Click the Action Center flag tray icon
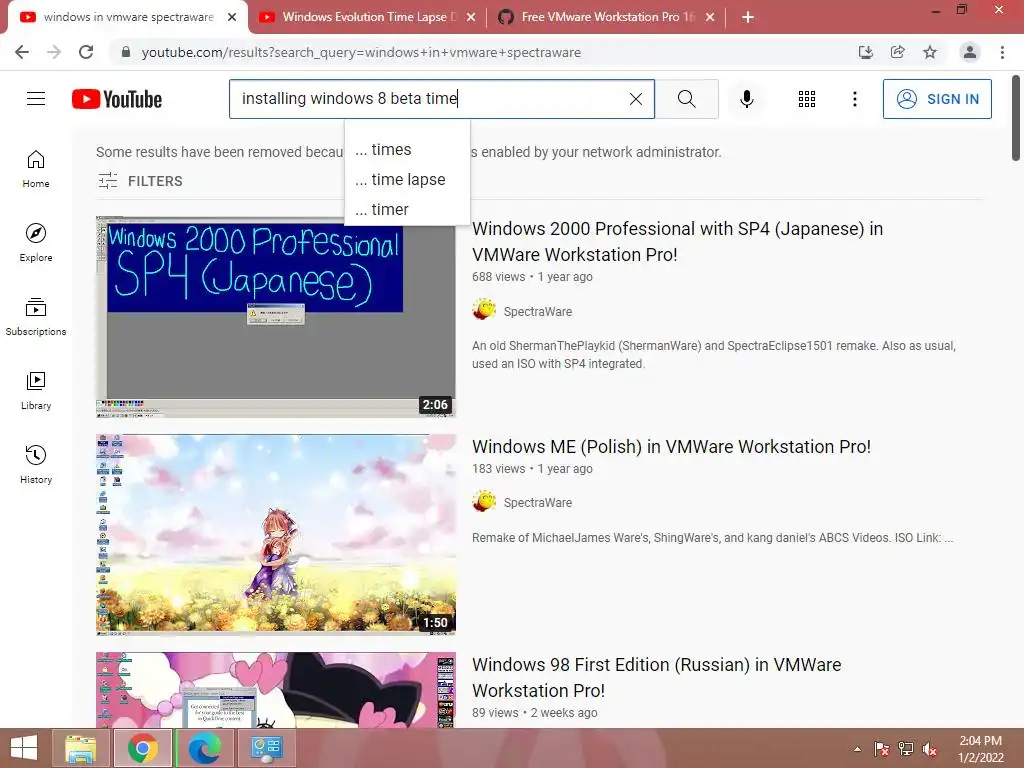This screenshot has height=768, width=1024. pyautogui.click(x=881, y=749)
